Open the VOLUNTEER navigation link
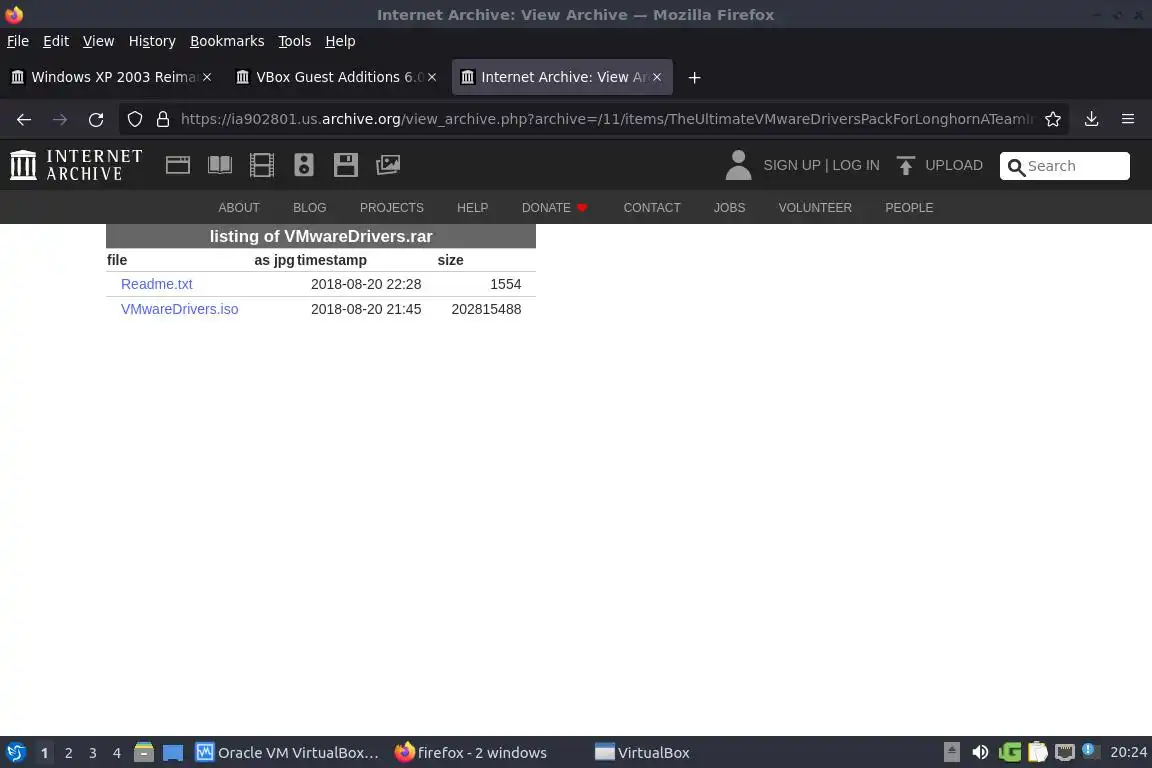The image size is (1152, 768). tap(815, 208)
